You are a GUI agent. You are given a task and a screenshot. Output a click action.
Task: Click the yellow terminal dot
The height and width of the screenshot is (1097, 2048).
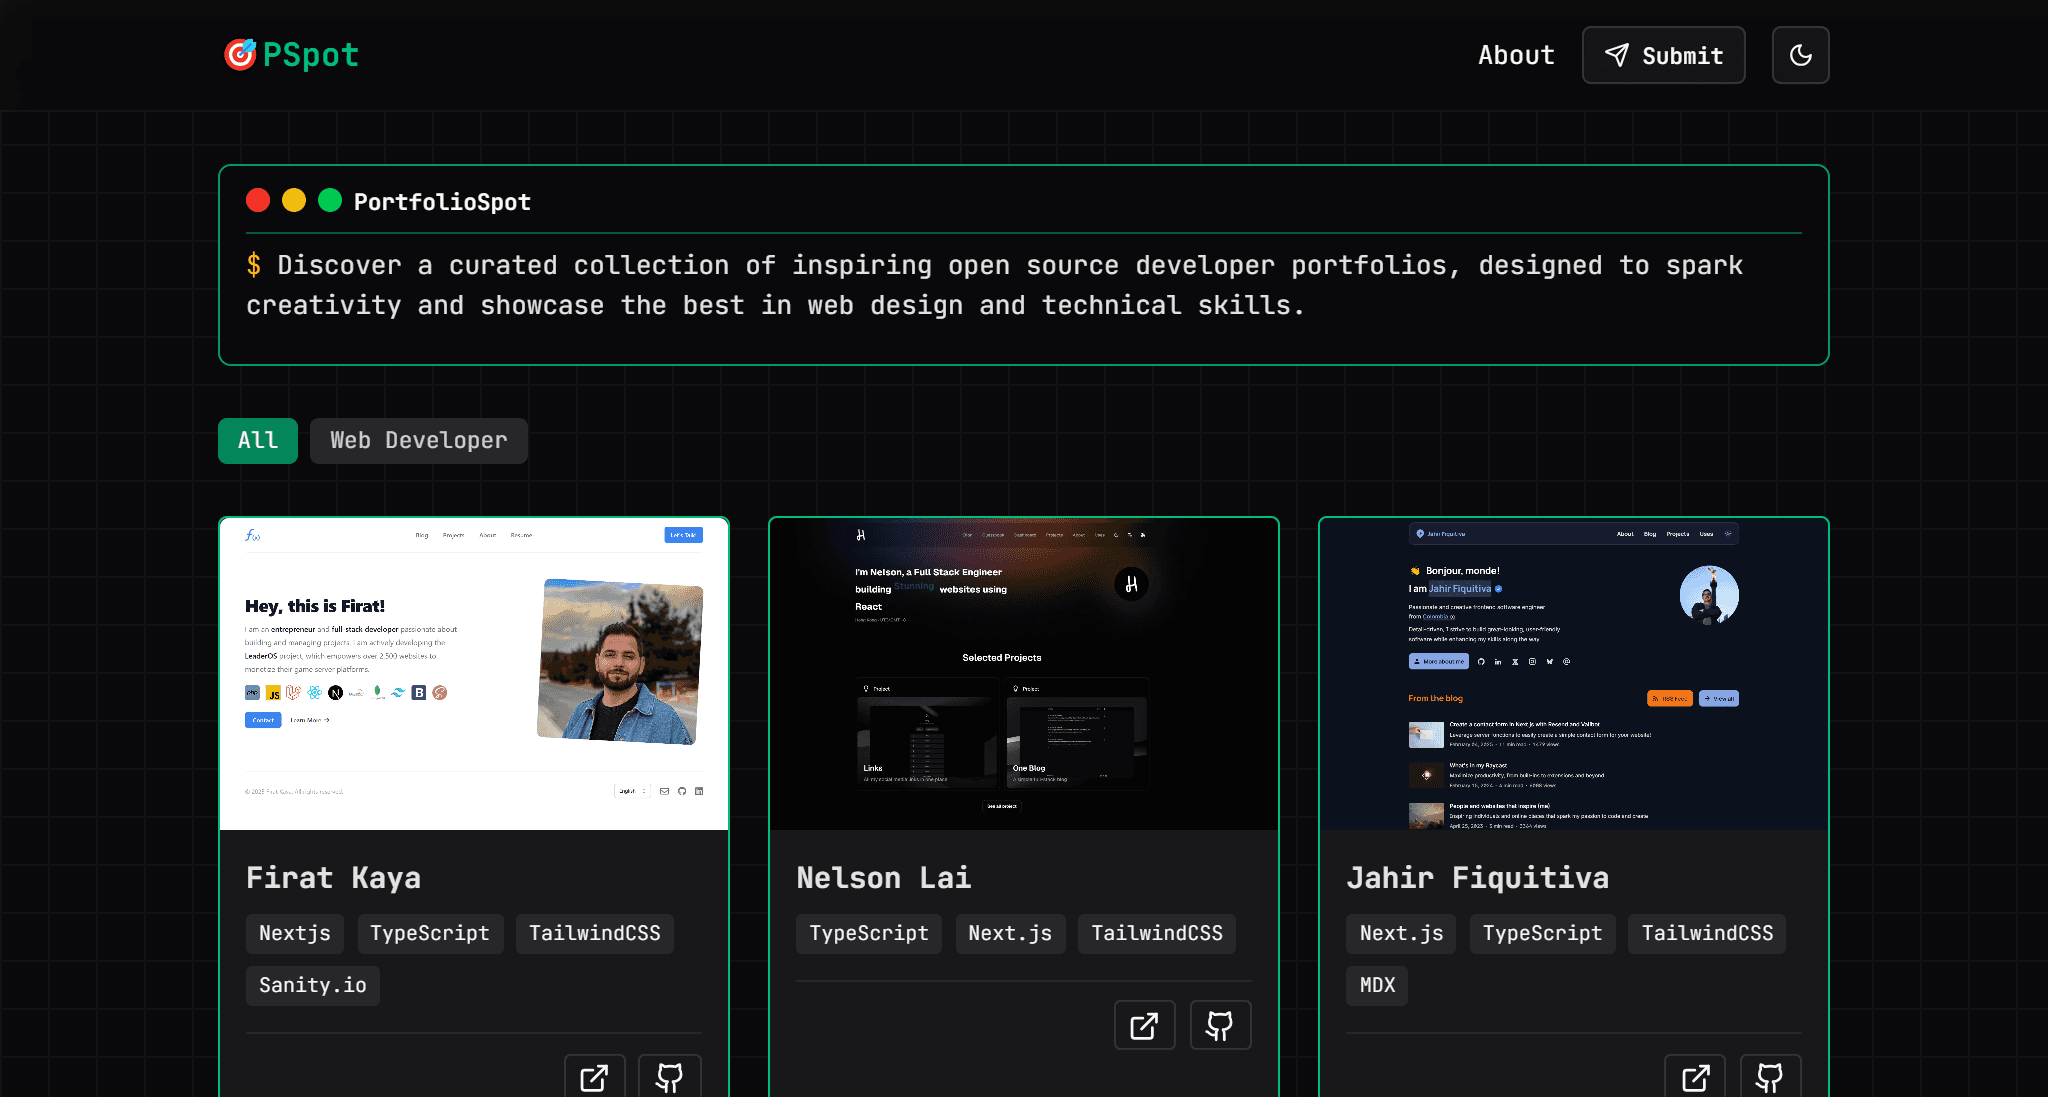294,200
